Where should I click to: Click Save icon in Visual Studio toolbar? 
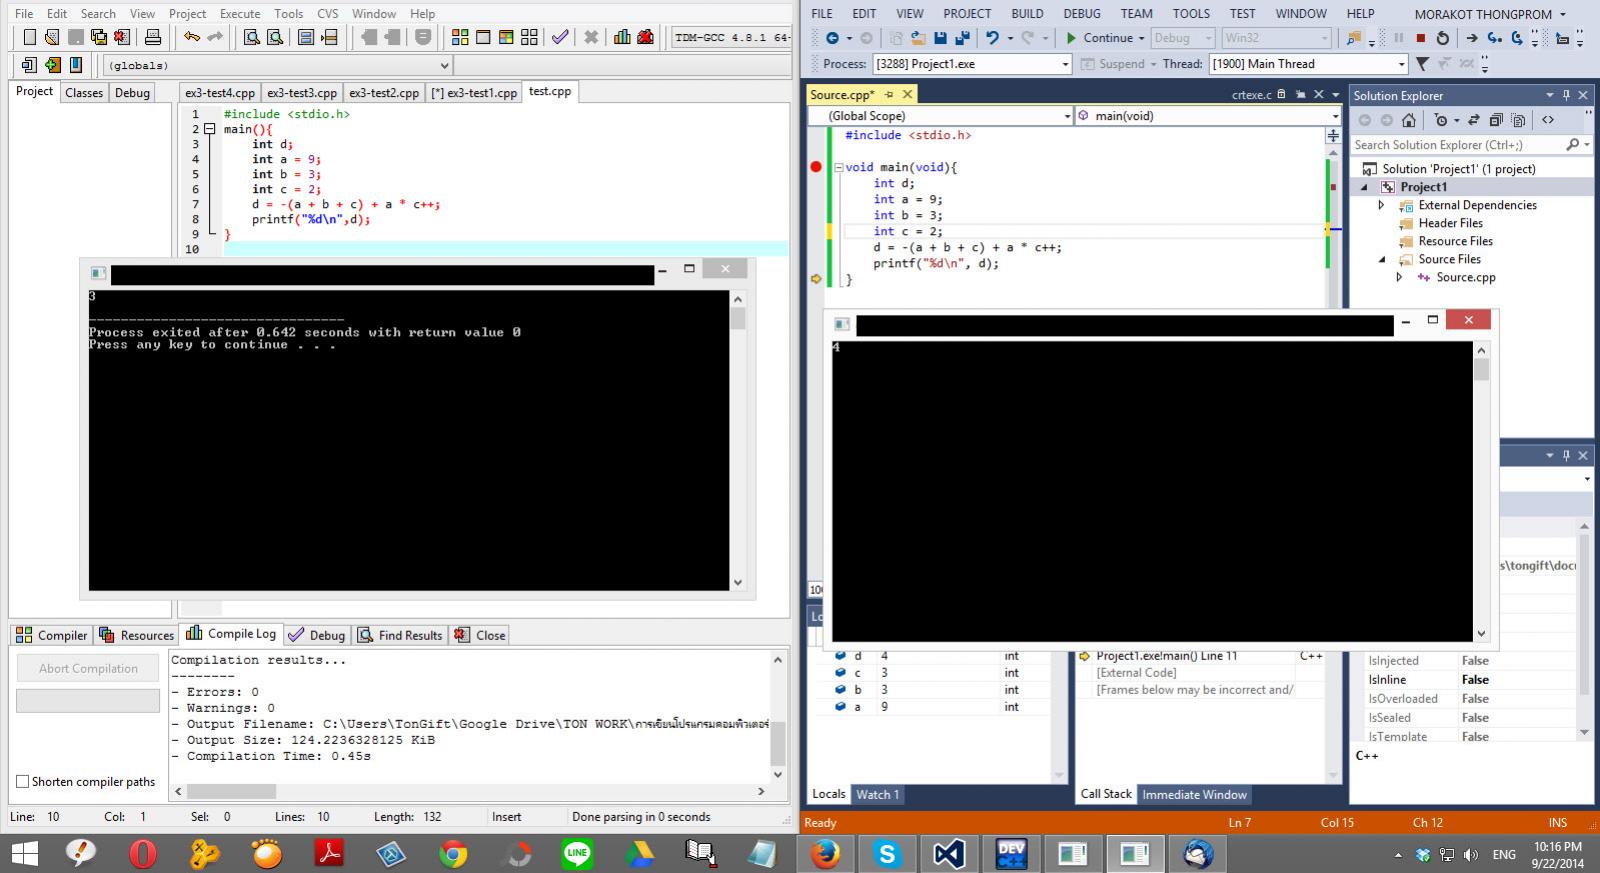pyautogui.click(x=940, y=38)
